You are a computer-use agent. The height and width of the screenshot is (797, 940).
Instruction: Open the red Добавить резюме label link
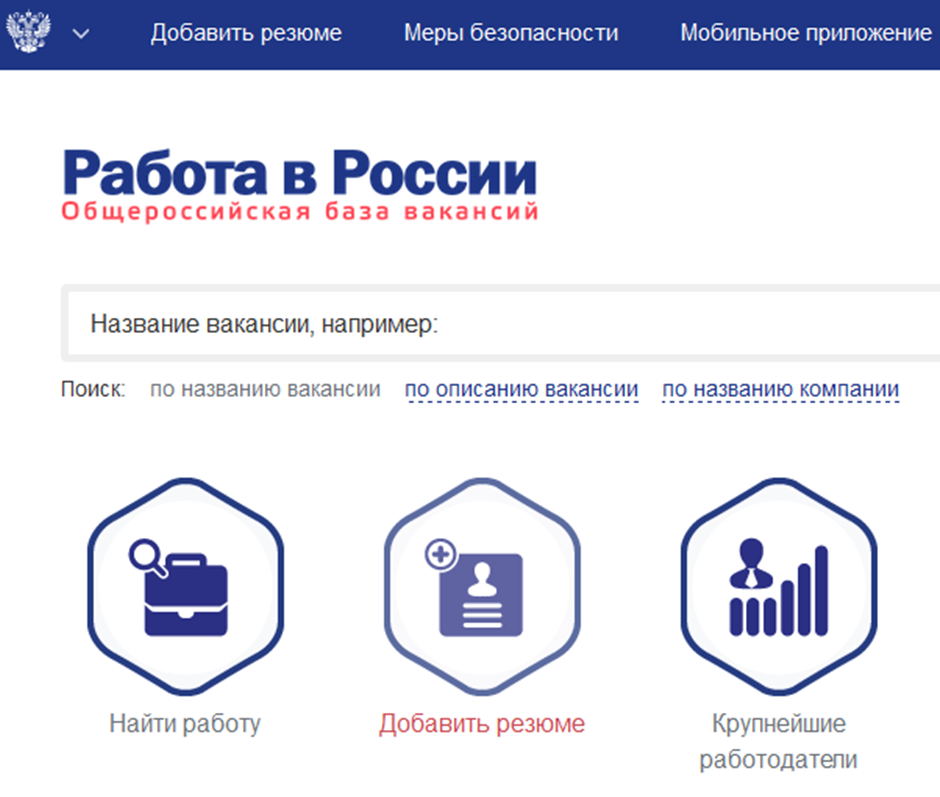(482, 724)
